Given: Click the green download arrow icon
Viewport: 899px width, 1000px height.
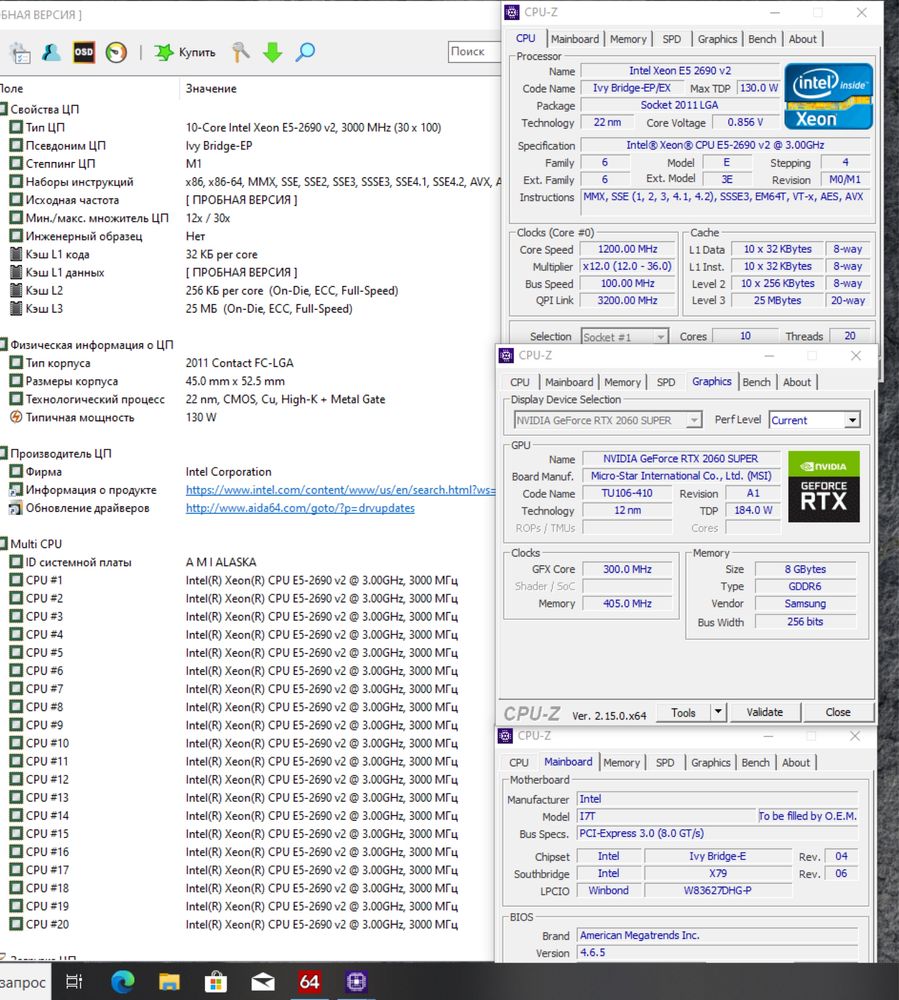Looking at the screenshot, I should [272, 52].
